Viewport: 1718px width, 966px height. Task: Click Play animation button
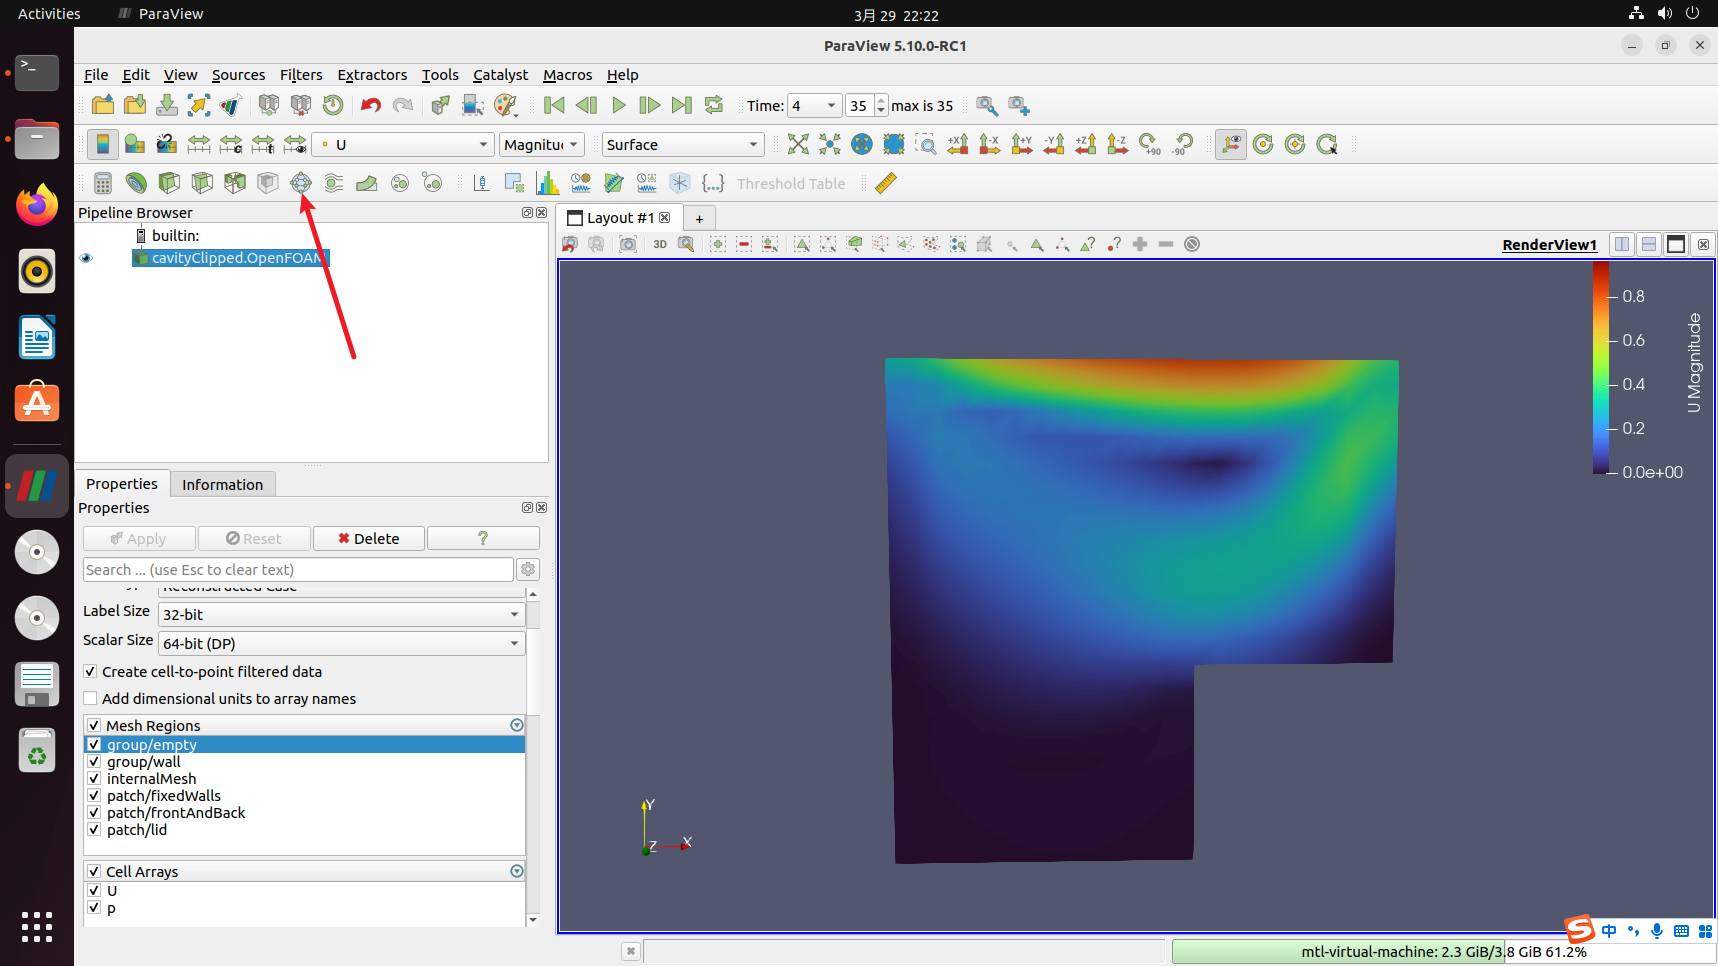[x=618, y=105]
